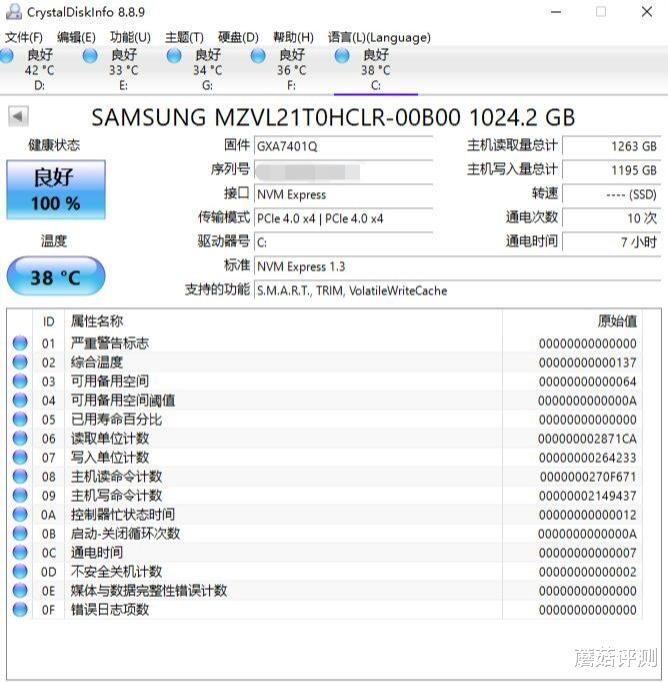Image resolution: width=668 pixels, height=682 pixels.
Task: Click the drive letter field C:
Action: click(344, 242)
